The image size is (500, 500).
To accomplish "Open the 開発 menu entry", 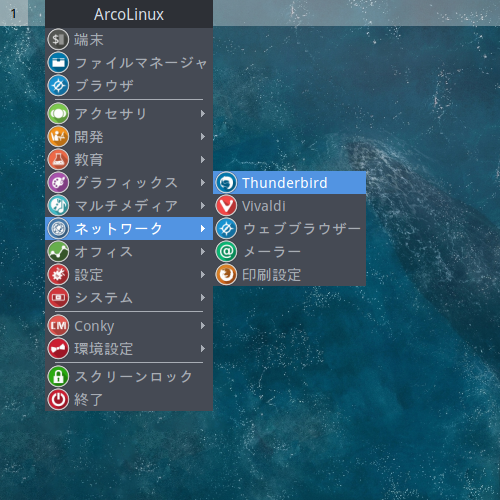I will 129,137.
